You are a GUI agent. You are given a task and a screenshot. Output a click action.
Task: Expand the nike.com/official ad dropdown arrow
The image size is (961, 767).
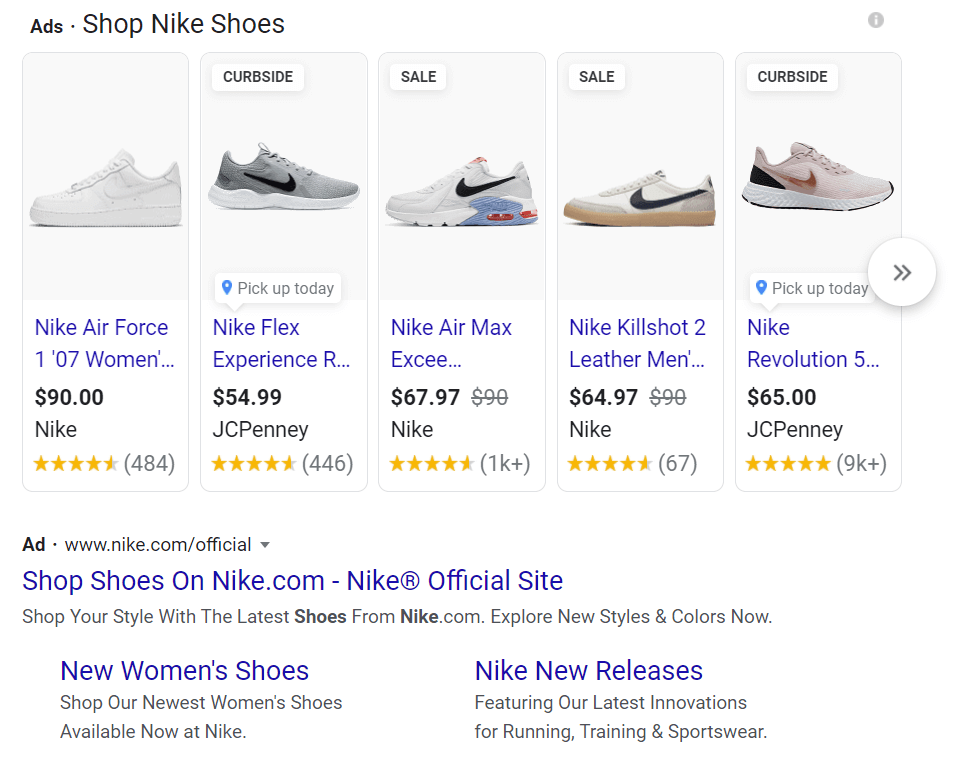click(x=265, y=545)
